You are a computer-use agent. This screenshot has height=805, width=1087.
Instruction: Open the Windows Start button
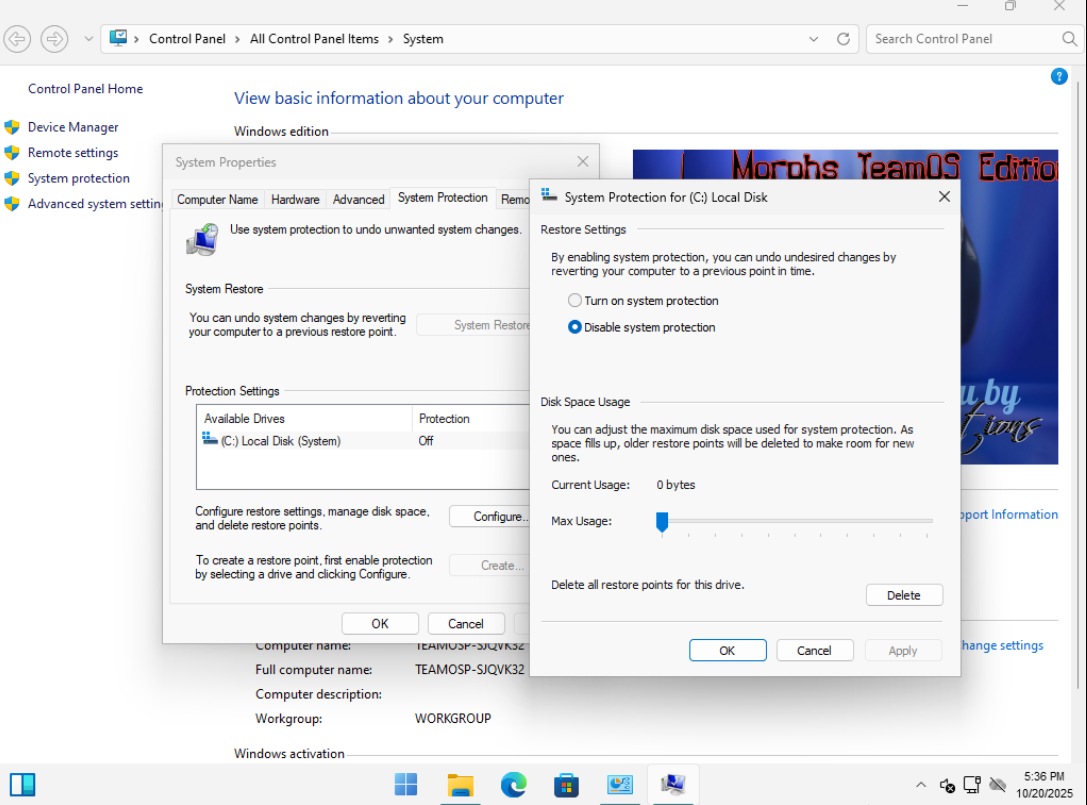406,784
